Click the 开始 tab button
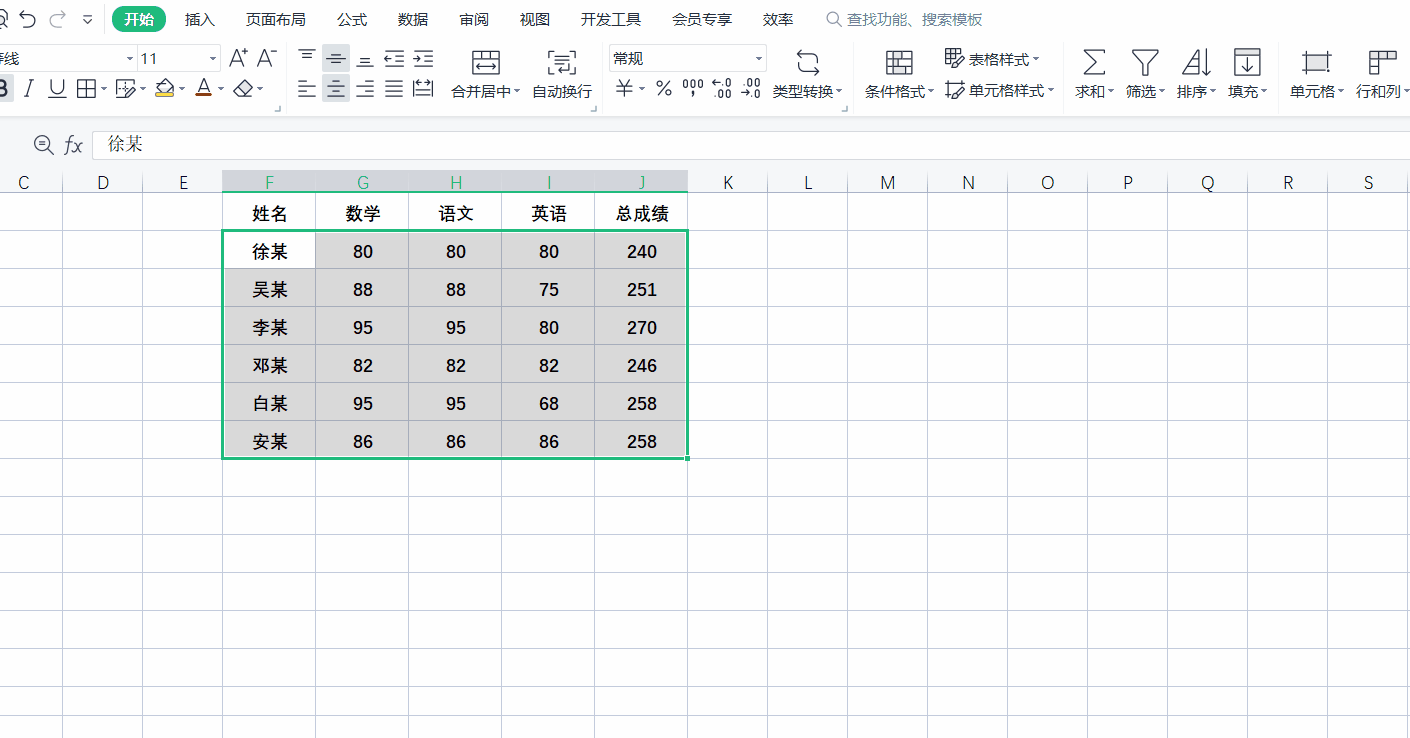The image size is (1410, 738). click(139, 19)
